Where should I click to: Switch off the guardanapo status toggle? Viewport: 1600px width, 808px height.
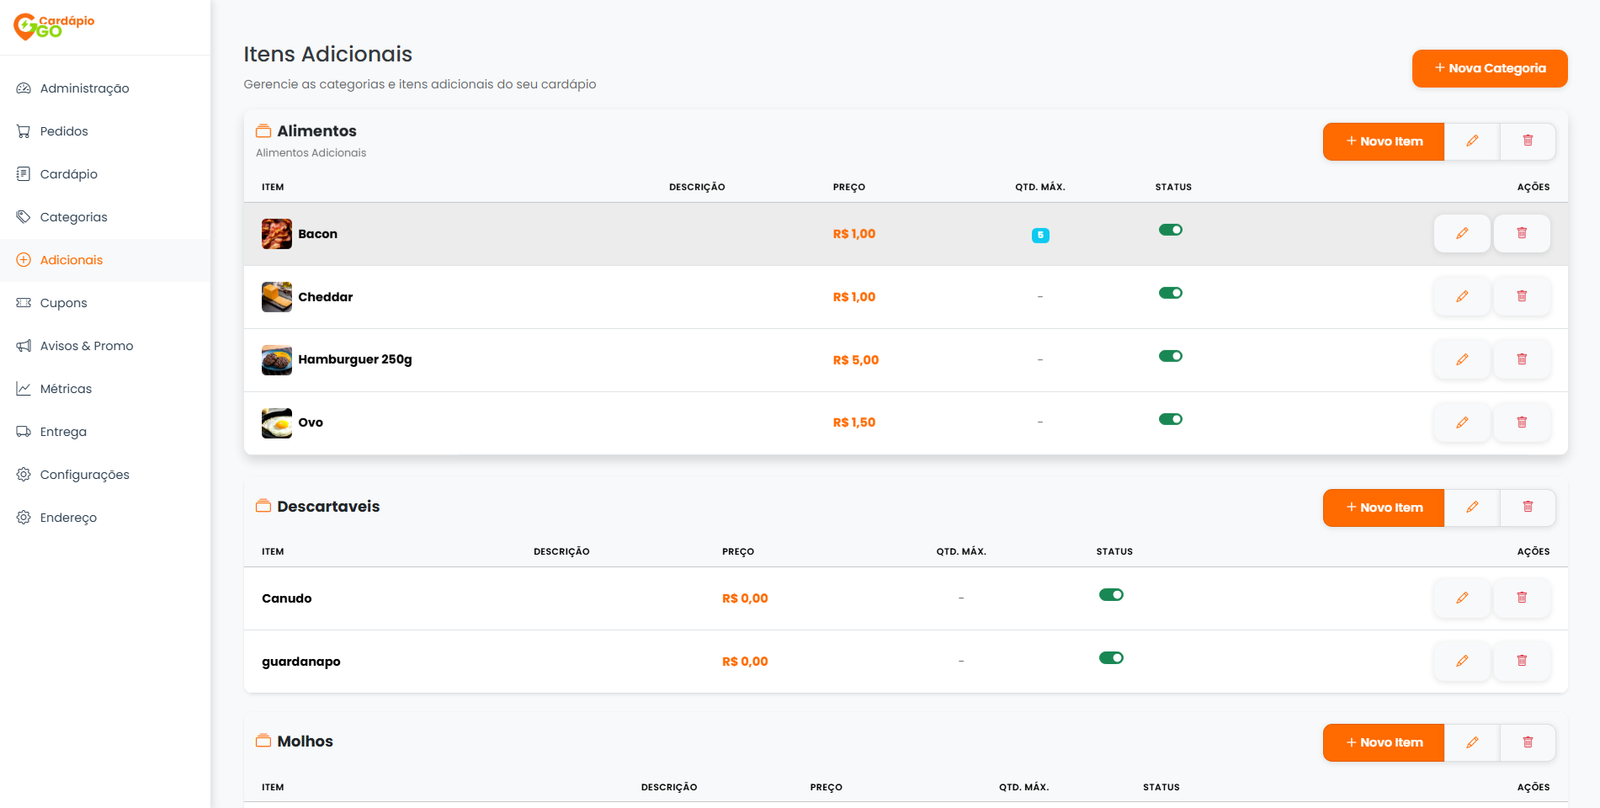click(x=1111, y=658)
